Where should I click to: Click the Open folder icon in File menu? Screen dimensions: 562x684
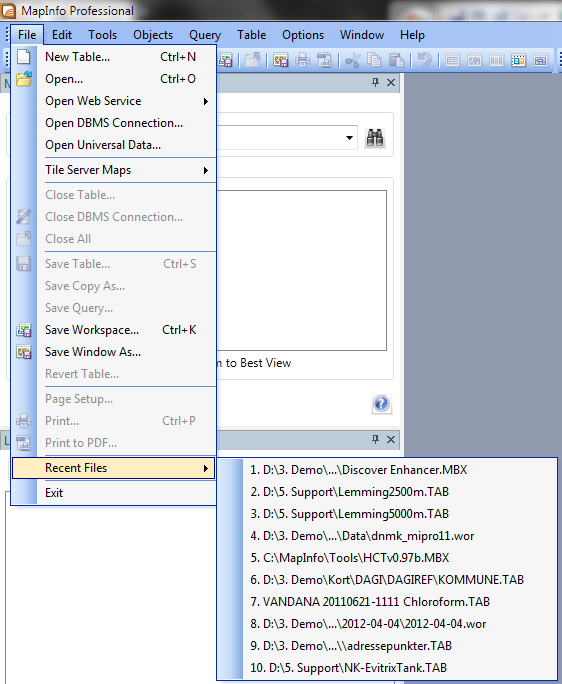click(24, 79)
